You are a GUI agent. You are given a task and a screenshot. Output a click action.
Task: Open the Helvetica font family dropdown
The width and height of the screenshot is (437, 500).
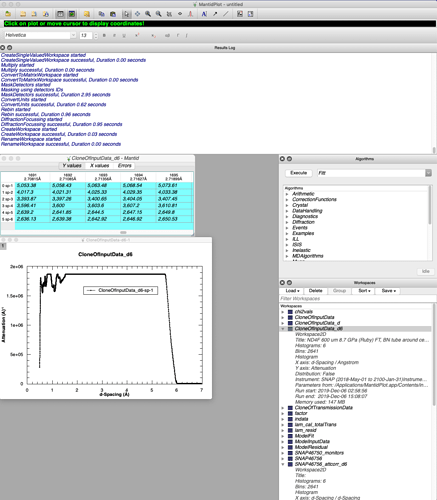coord(73,35)
